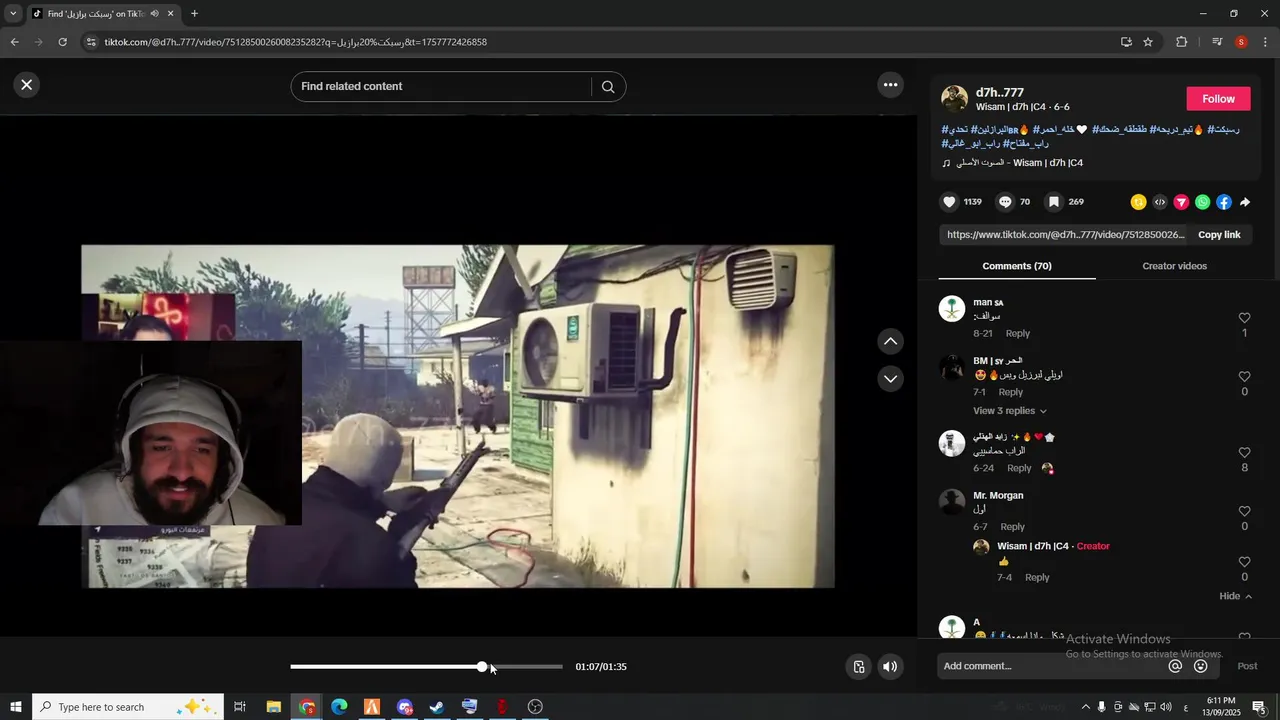The height and width of the screenshot is (720, 1280).
Task: Open Task View on the taskbar
Action: tap(240, 707)
